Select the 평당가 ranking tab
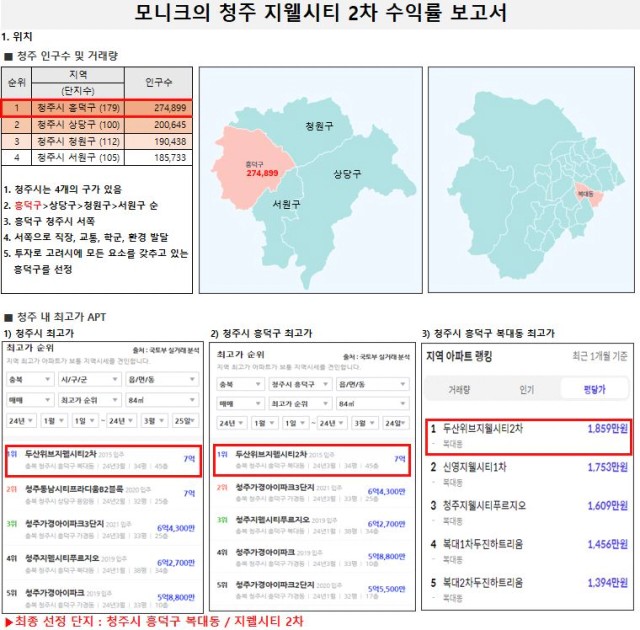The image size is (640, 630). [x=594, y=389]
